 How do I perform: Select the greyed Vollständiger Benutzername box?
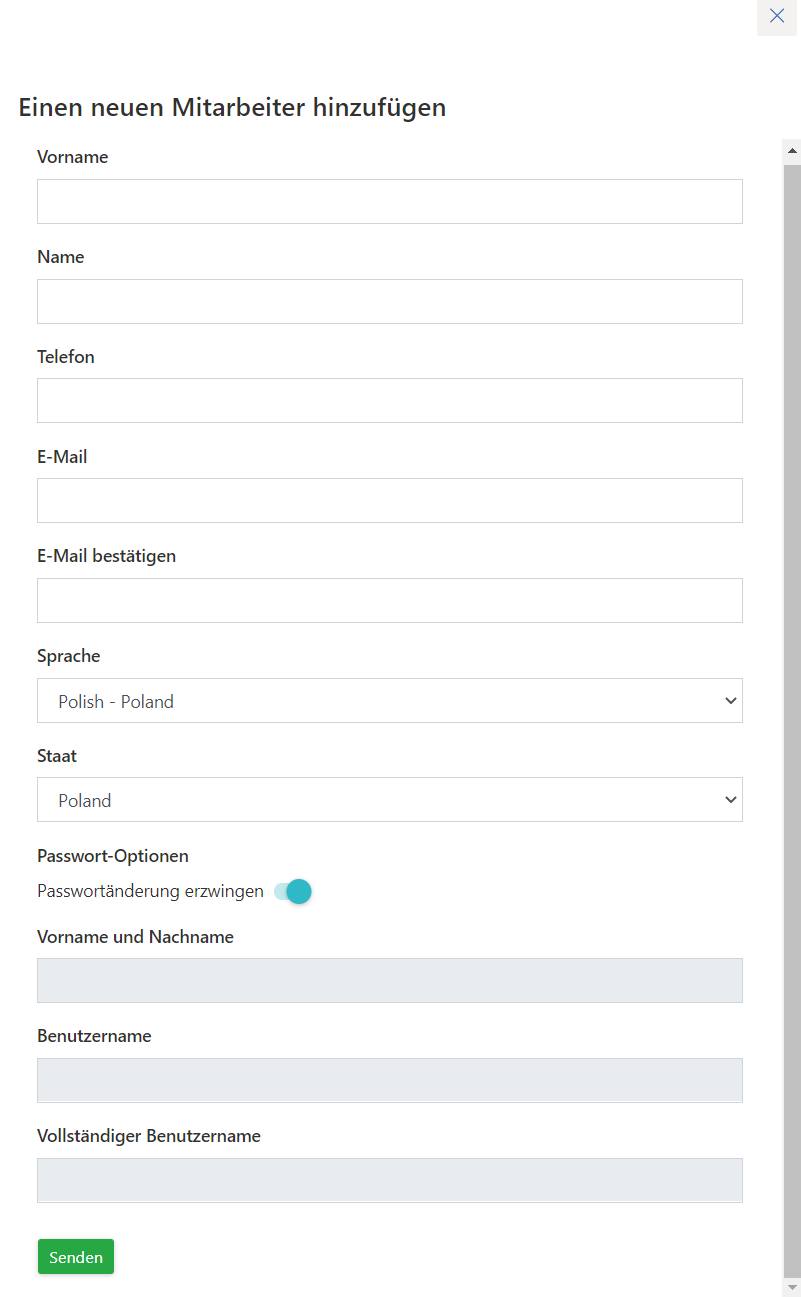click(390, 1180)
